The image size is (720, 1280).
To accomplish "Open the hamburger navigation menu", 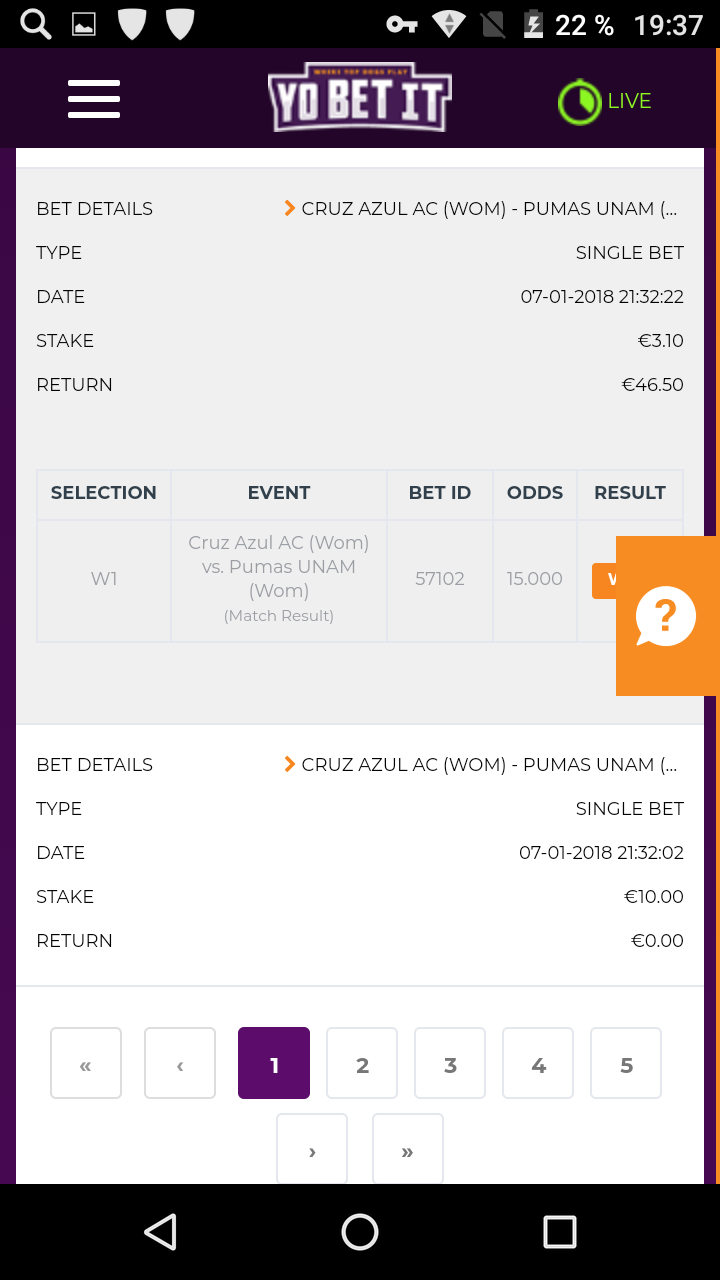I will pos(94,99).
